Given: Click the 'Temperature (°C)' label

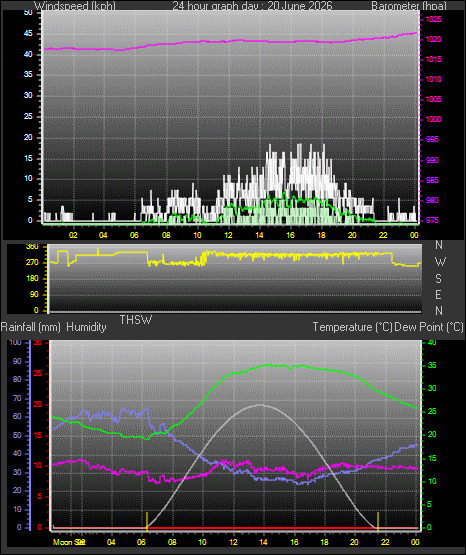Looking at the screenshot, I should (352, 327).
